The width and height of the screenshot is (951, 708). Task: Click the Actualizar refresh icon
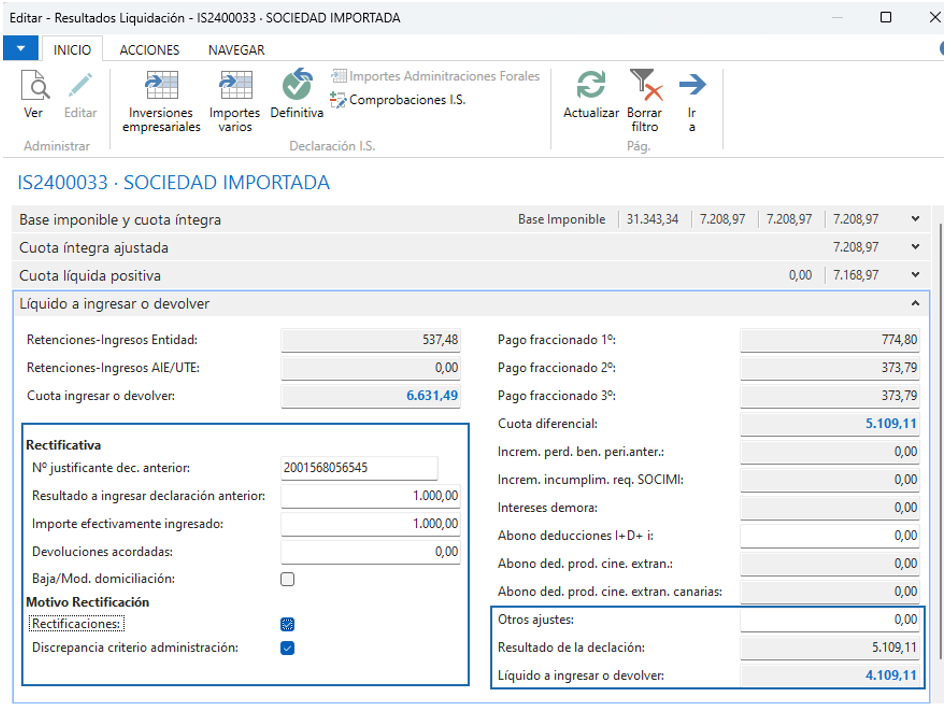click(x=591, y=84)
